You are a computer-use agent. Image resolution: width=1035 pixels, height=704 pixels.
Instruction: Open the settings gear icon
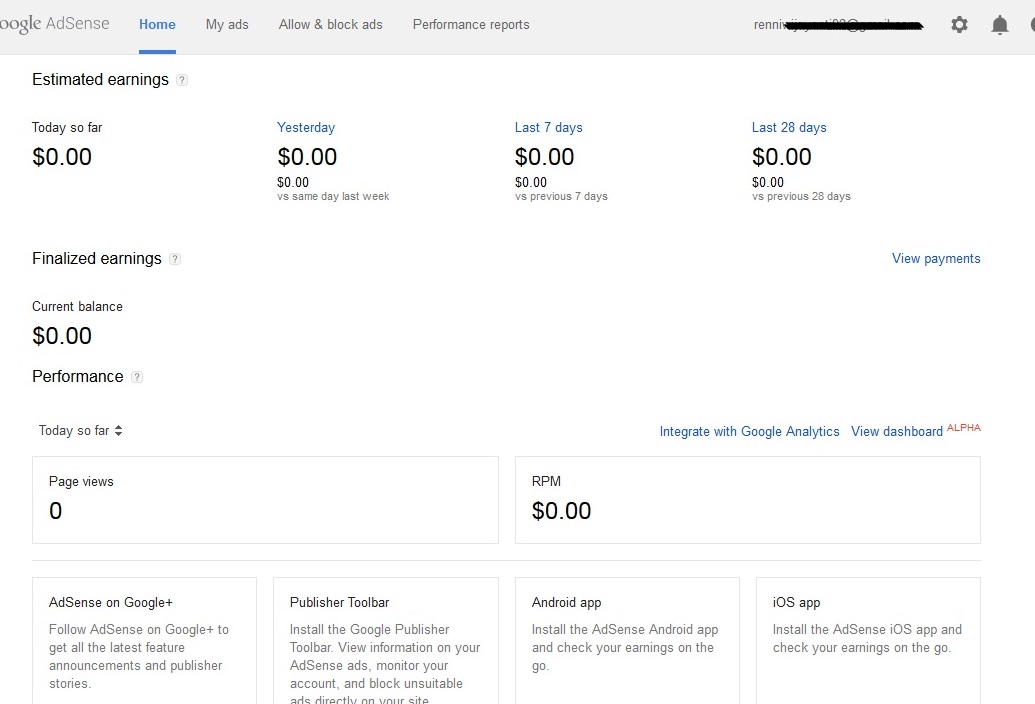coord(959,25)
